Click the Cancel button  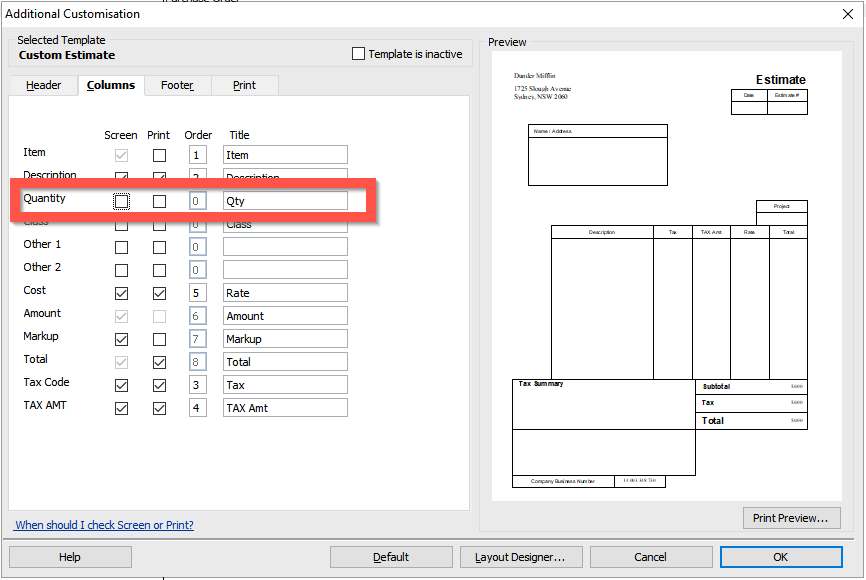click(x=651, y=557)
